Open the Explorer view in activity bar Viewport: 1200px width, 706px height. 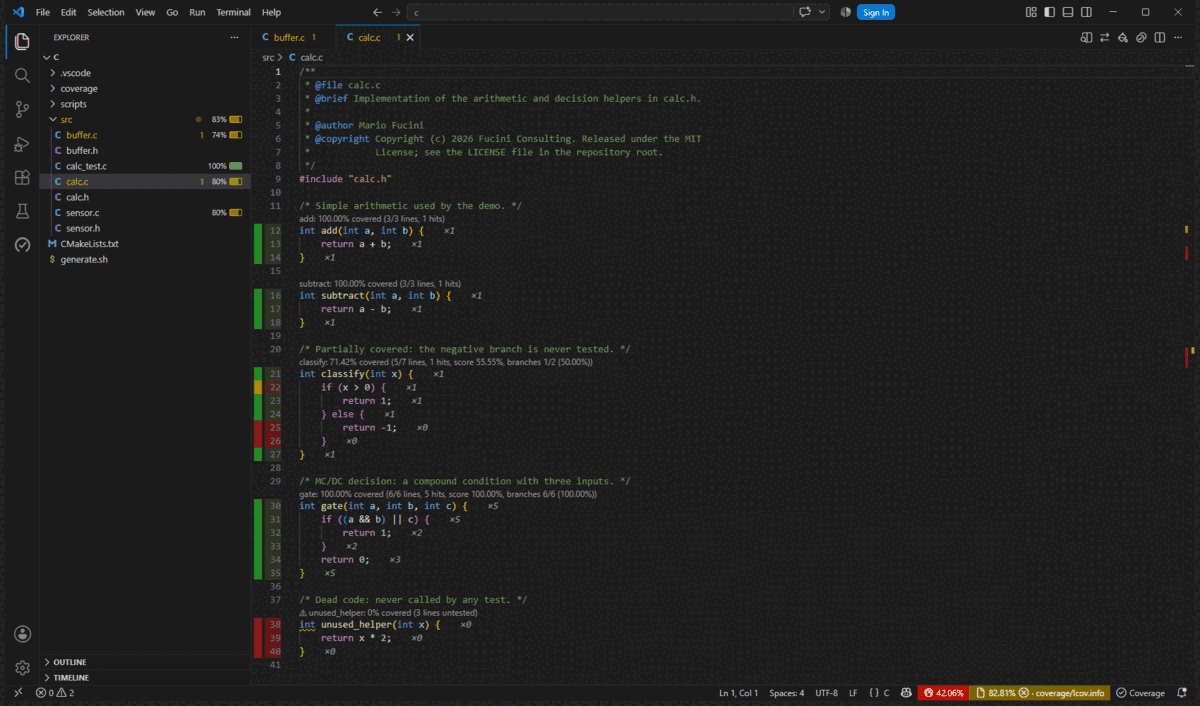22,41
